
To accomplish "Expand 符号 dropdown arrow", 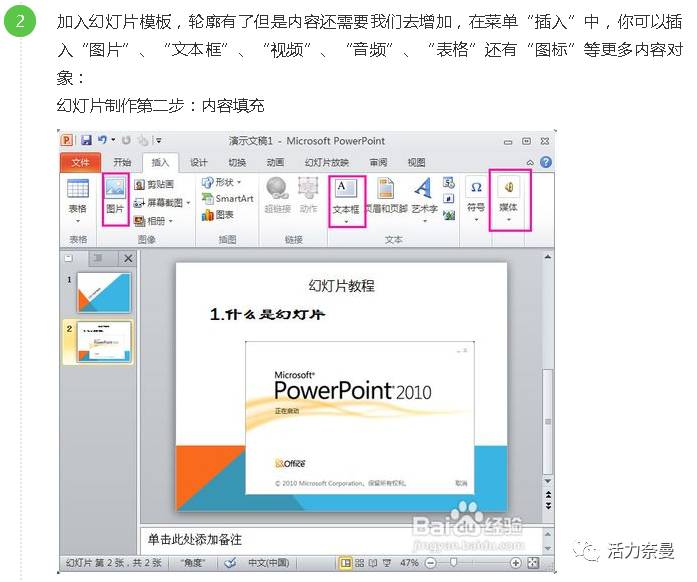I will [x=476, y=220].
